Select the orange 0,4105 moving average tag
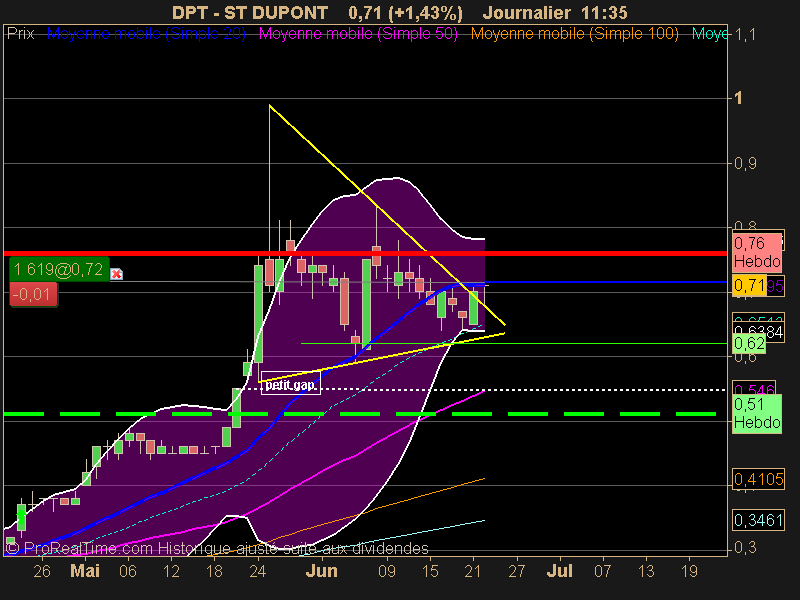This screenshot has width=800, height=600. tap(758, 479)
